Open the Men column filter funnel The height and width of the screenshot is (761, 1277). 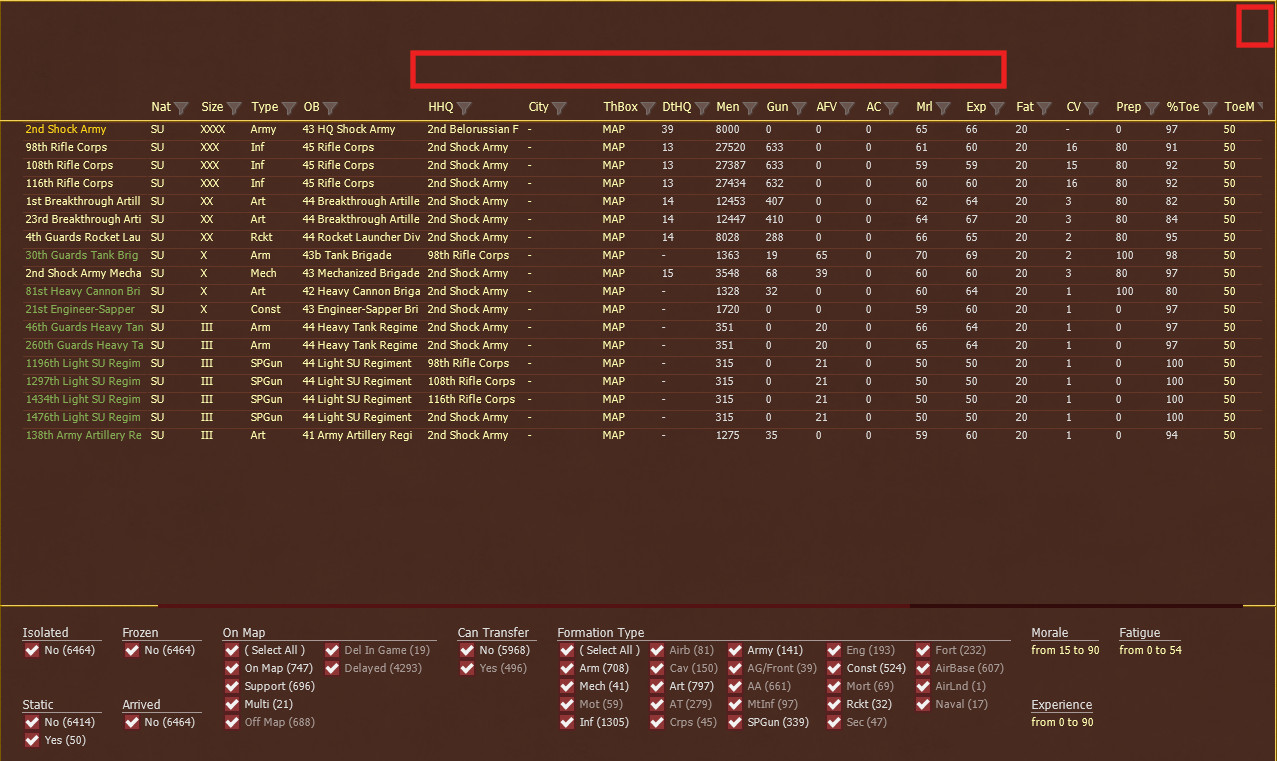pos(750,108)
